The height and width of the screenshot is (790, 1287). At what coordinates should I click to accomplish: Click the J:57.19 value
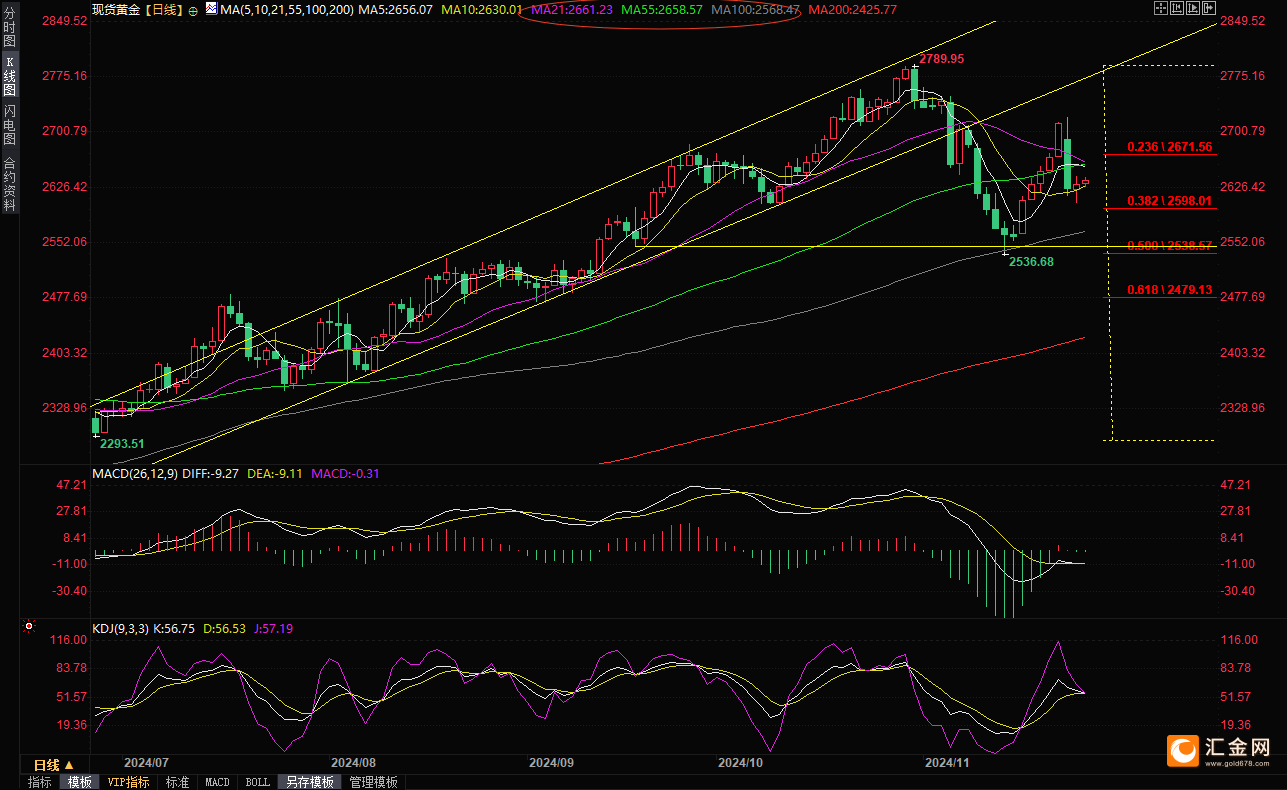pyautogui.click(x=272, y=629)
